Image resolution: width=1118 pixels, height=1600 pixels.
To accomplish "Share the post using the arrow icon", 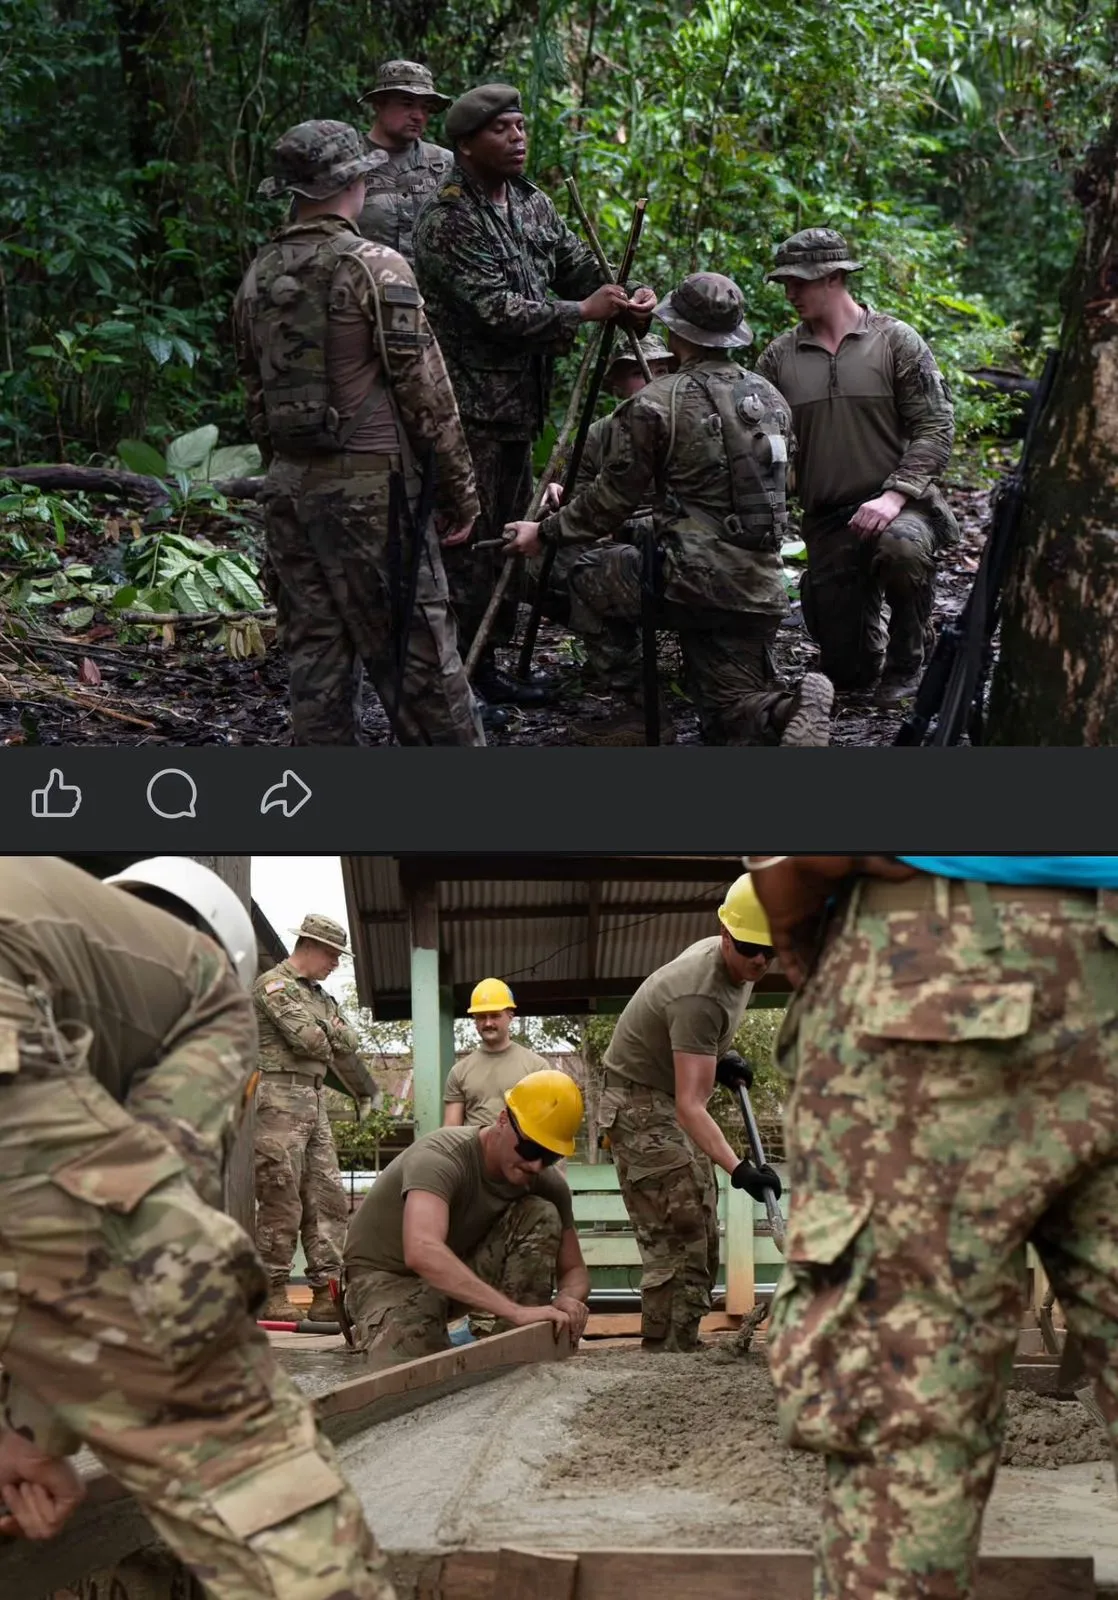I will click(286, 795).
